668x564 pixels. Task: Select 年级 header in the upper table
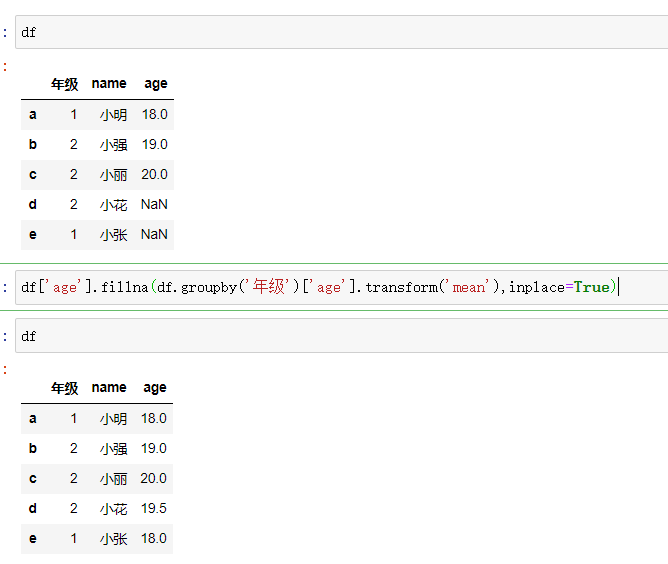pos(65,84)
